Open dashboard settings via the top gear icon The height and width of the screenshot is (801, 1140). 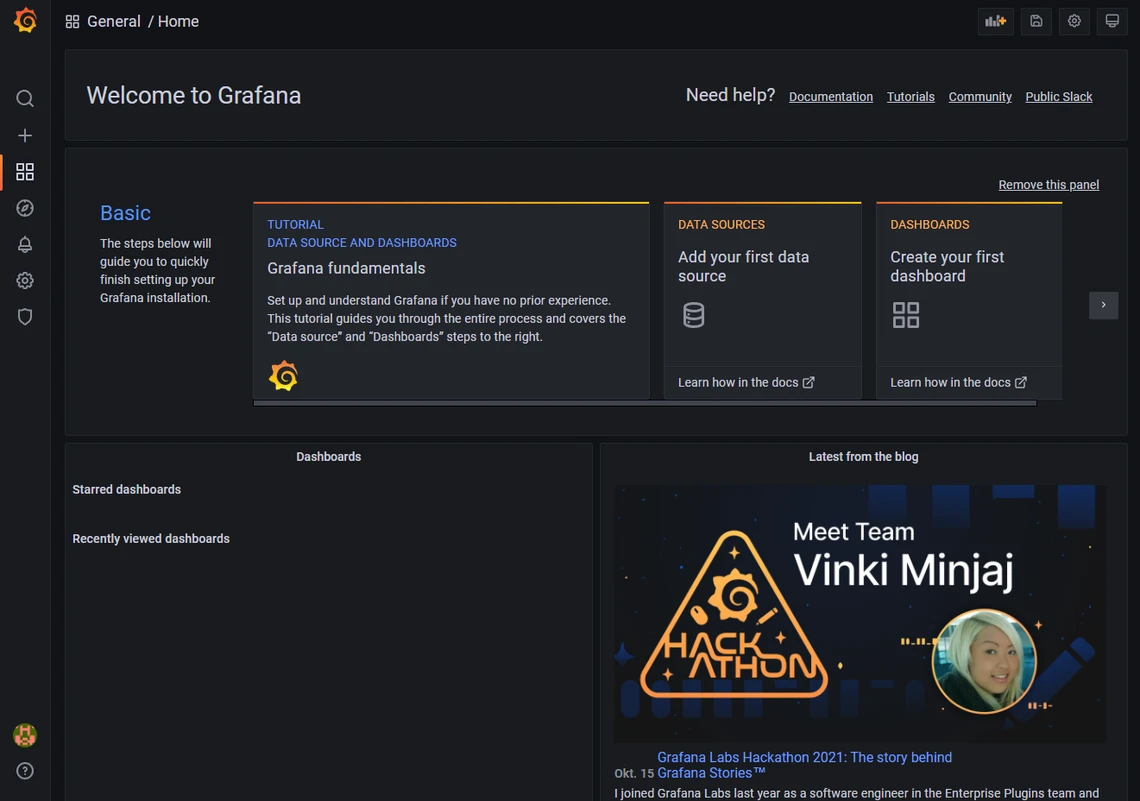point(1074,21)
